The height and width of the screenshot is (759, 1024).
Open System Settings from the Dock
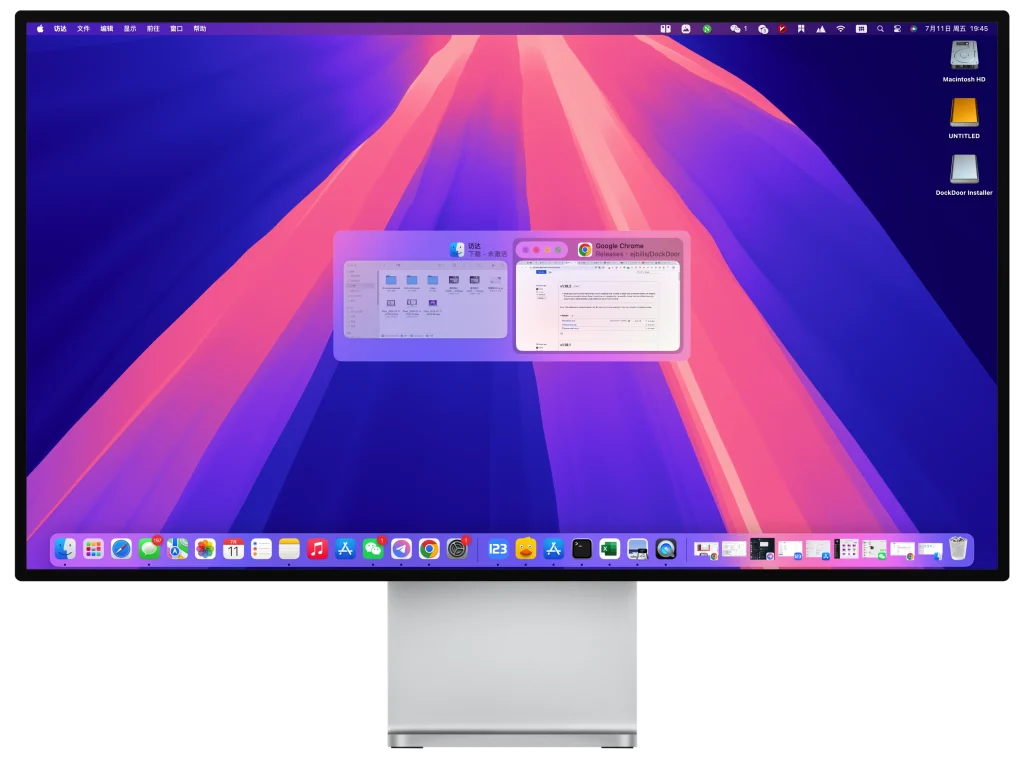pyautogui.click(x=457, y=549)
